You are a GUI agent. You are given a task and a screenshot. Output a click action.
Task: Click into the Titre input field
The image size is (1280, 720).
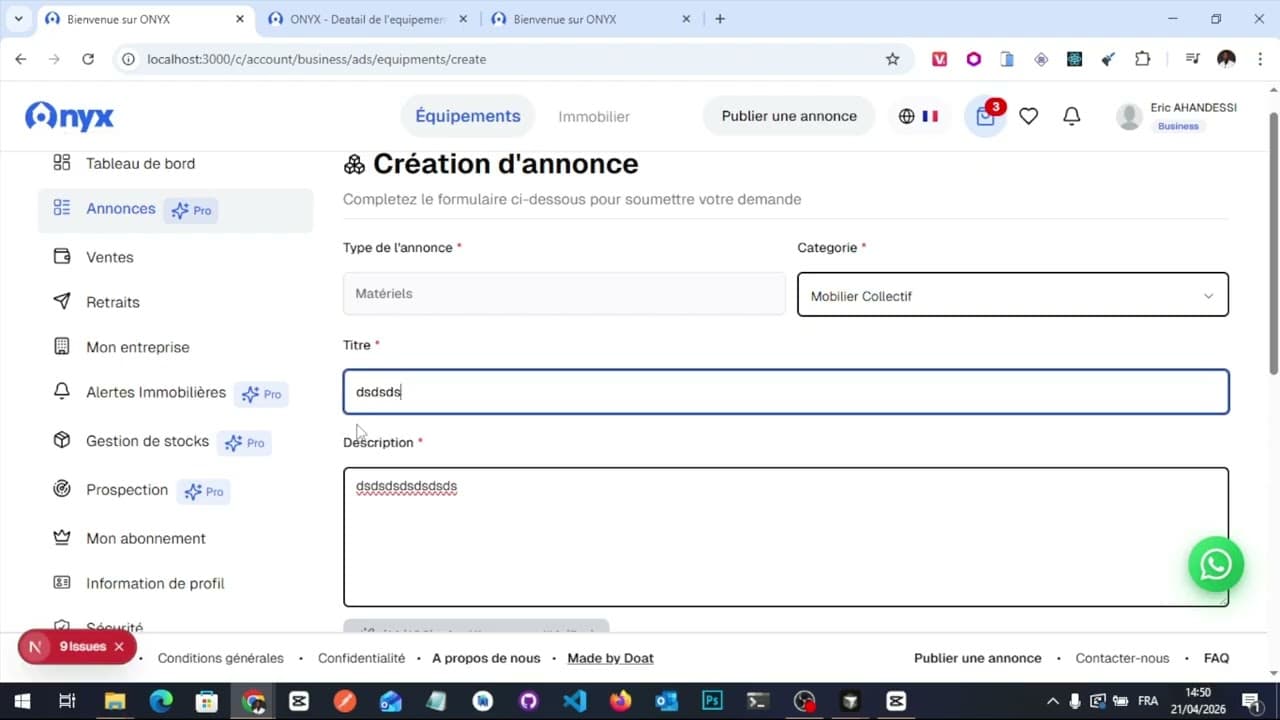pyautogui.click(x=786, y=392)
